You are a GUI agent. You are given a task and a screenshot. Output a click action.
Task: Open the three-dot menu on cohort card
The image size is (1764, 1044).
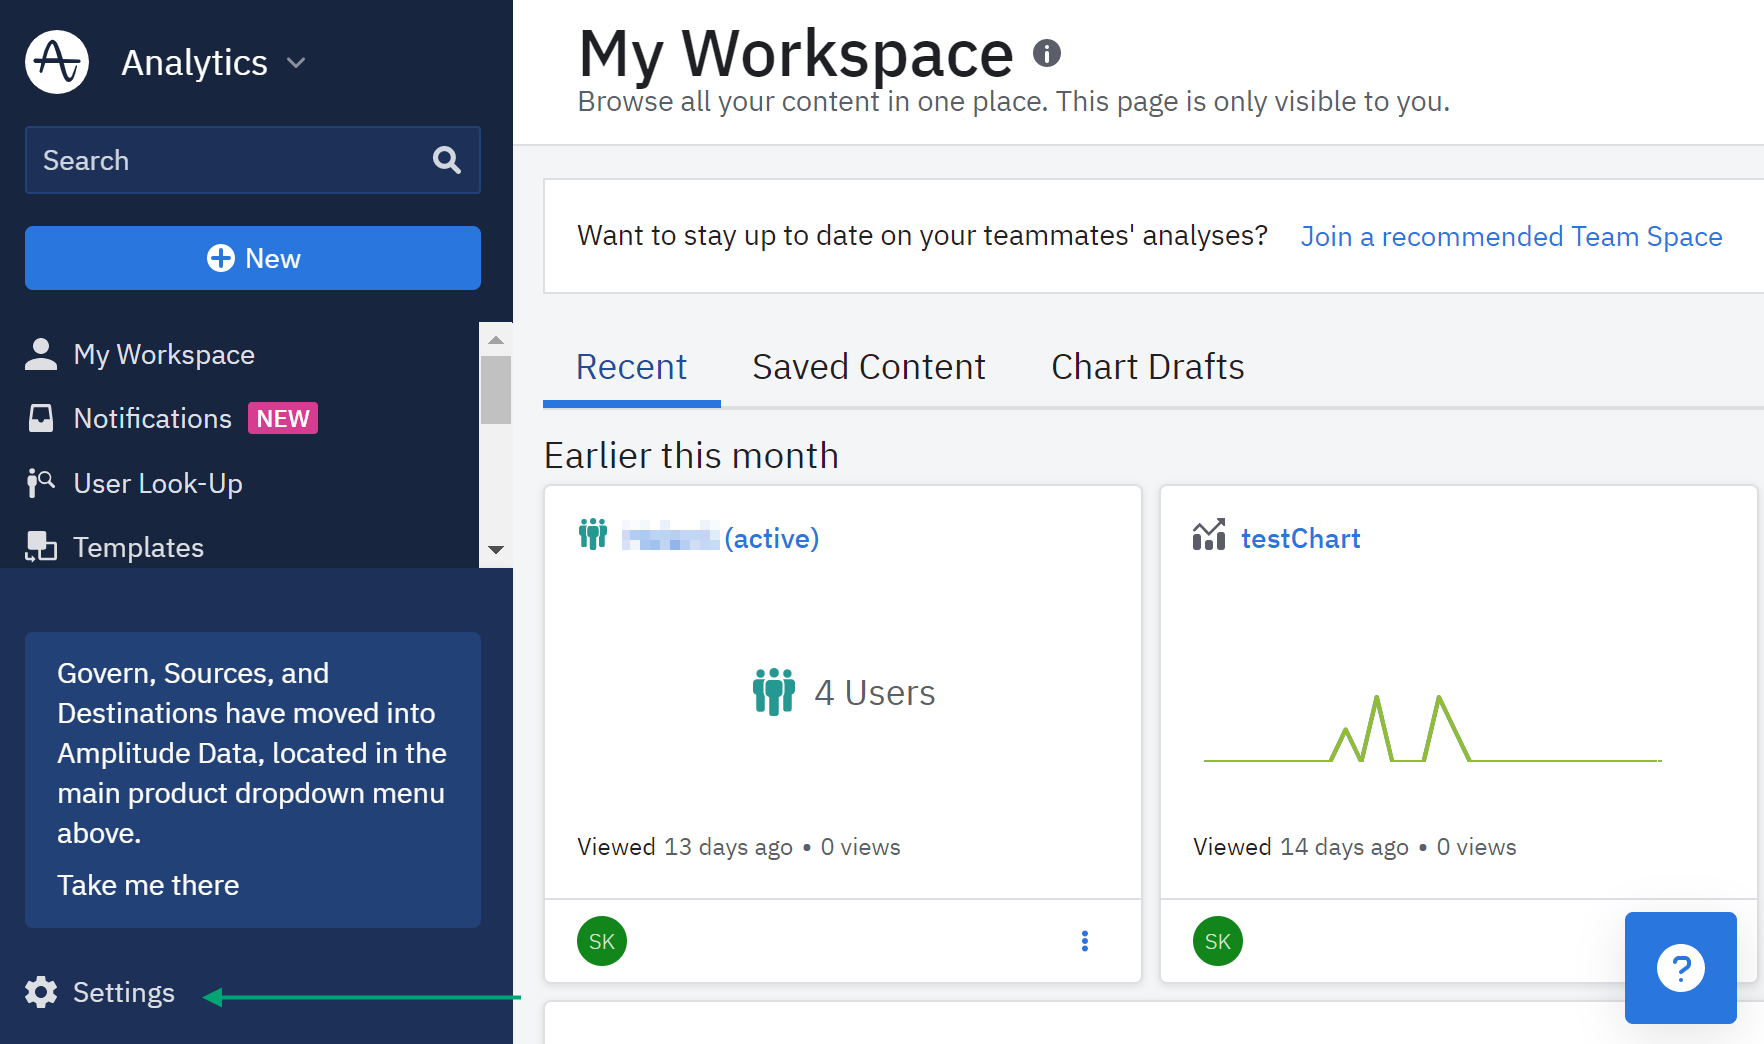pyautogui.click(x=1084, y=941)
